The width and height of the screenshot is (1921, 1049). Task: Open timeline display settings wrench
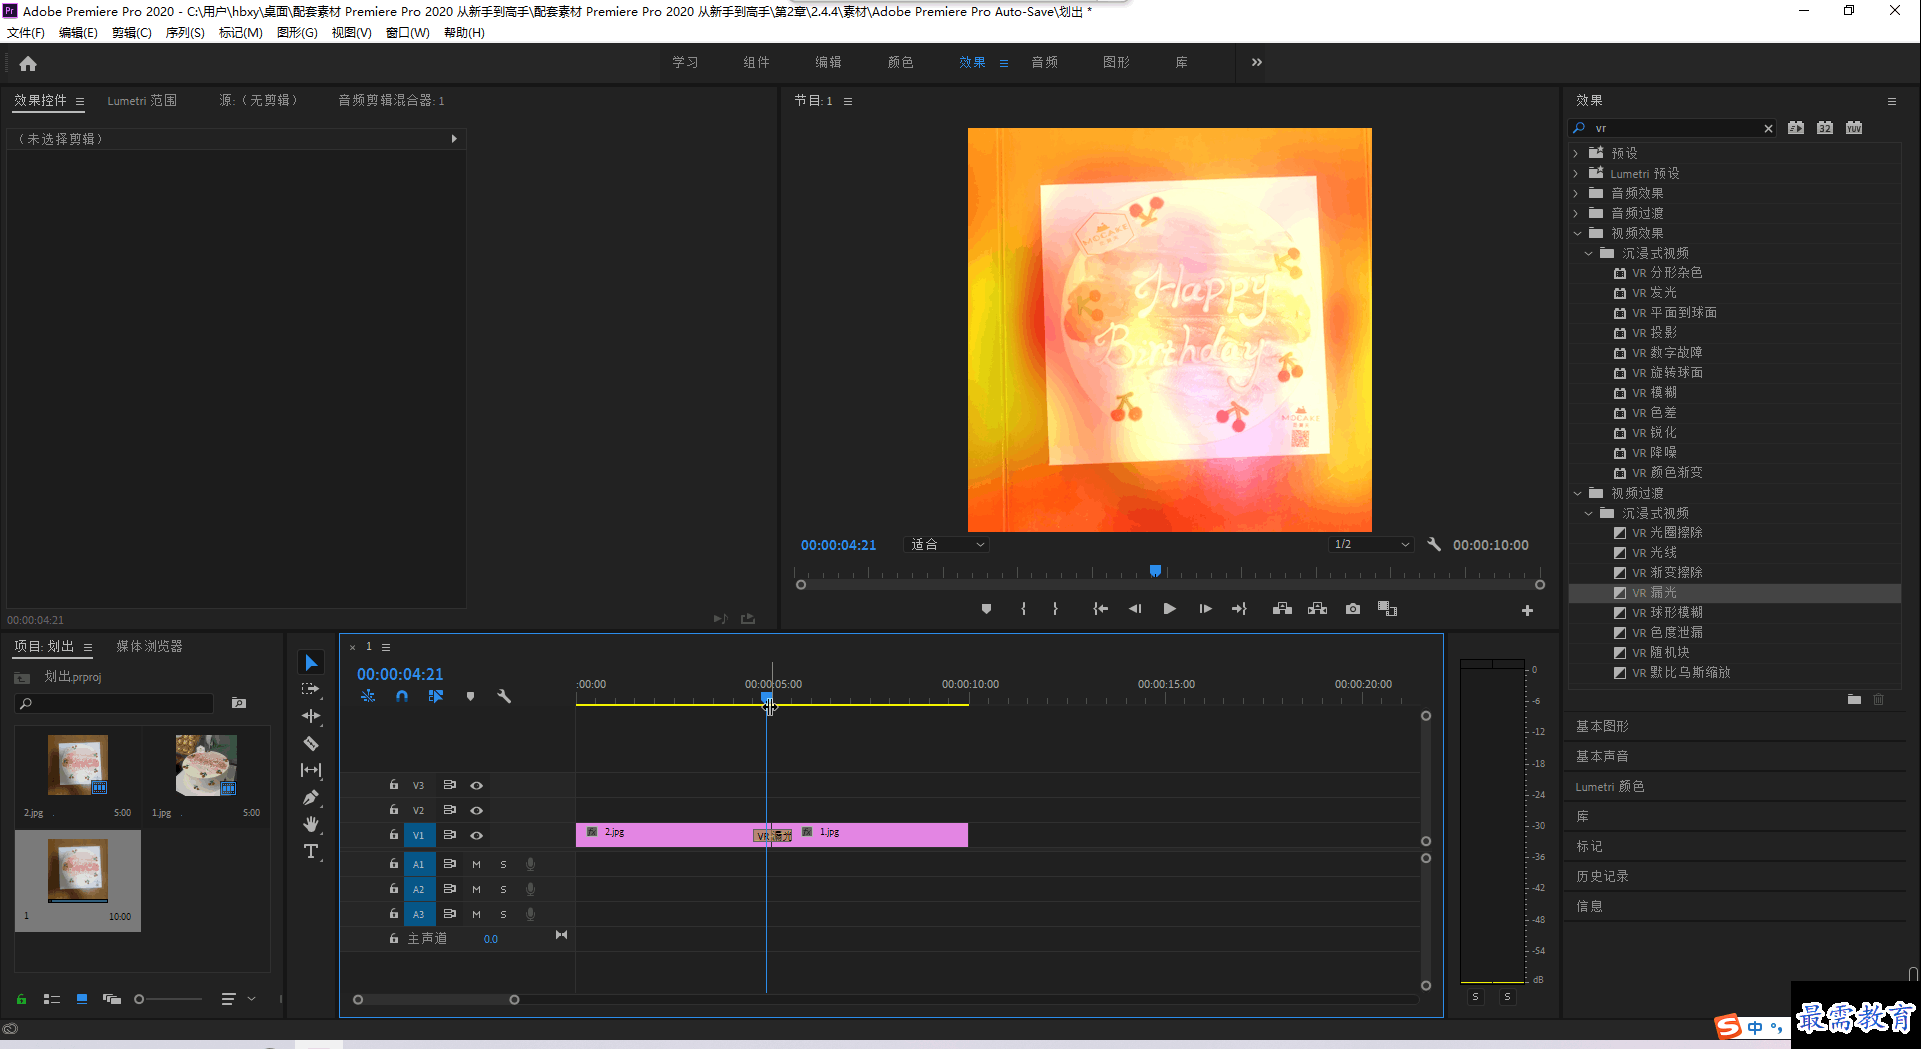(x=504, y=696)
